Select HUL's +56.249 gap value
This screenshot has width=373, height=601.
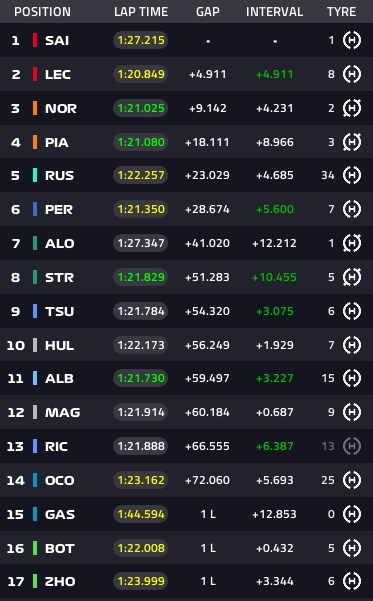click(207, 345)
